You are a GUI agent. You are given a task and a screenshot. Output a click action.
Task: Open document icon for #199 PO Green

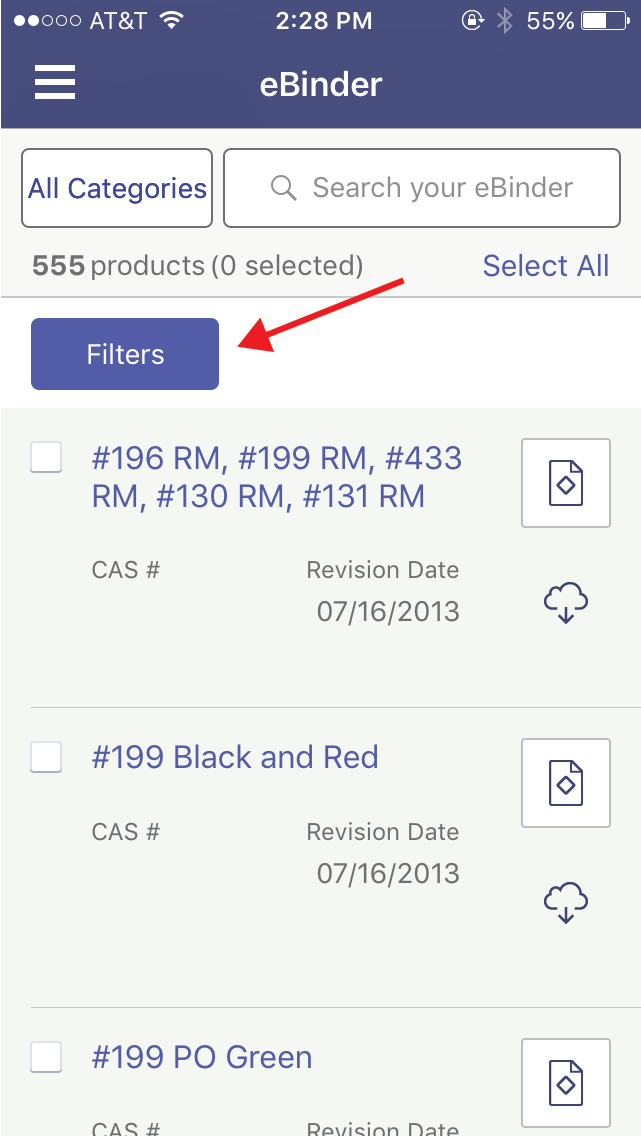[565, 1083]
